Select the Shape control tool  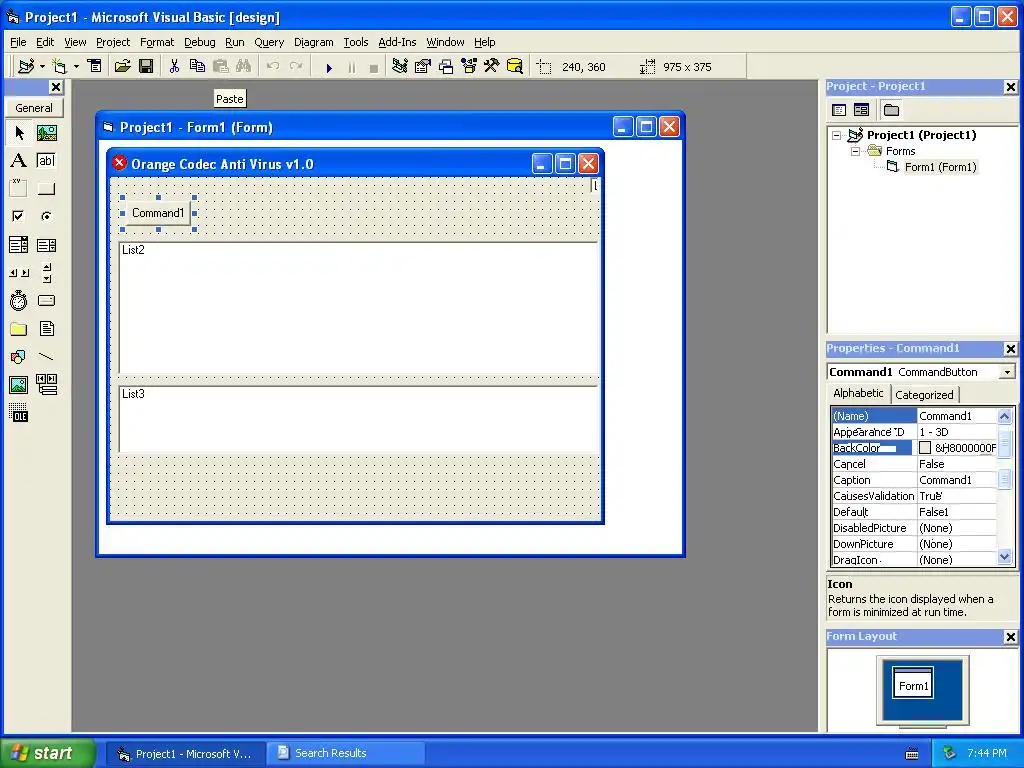19,357
